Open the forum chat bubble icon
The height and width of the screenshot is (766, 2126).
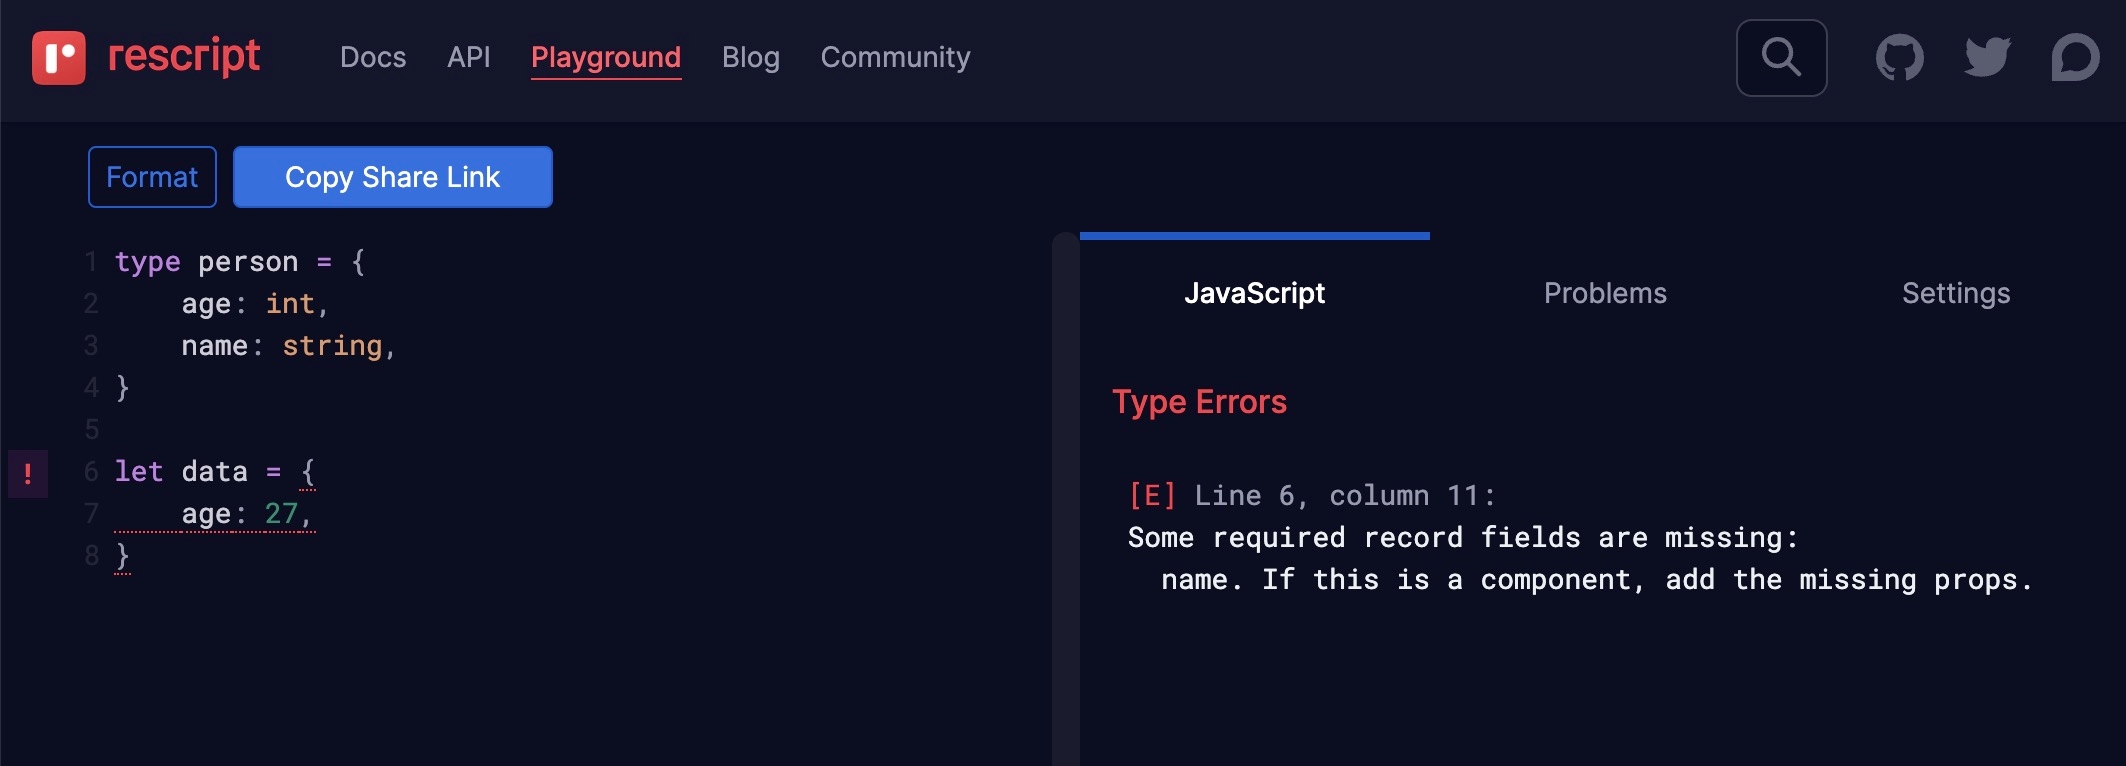tap(2075, 58)
